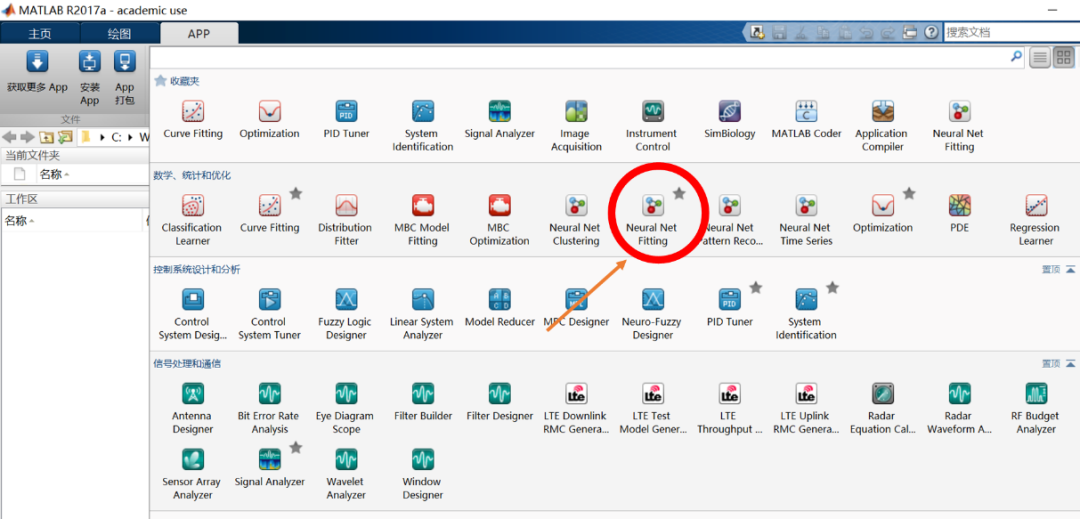The height and width of the screenshot is (519, 1080).
Task: Open Curve Fitting app in 收藏夹 section
Action: pyautogui.click(x=193, y=120)
